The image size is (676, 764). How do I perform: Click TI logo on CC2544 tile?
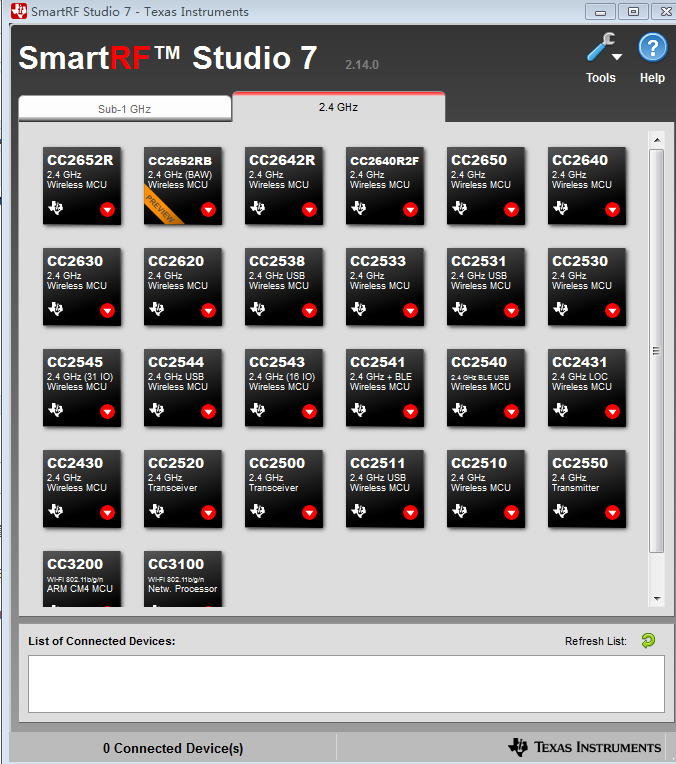[156, 410]
